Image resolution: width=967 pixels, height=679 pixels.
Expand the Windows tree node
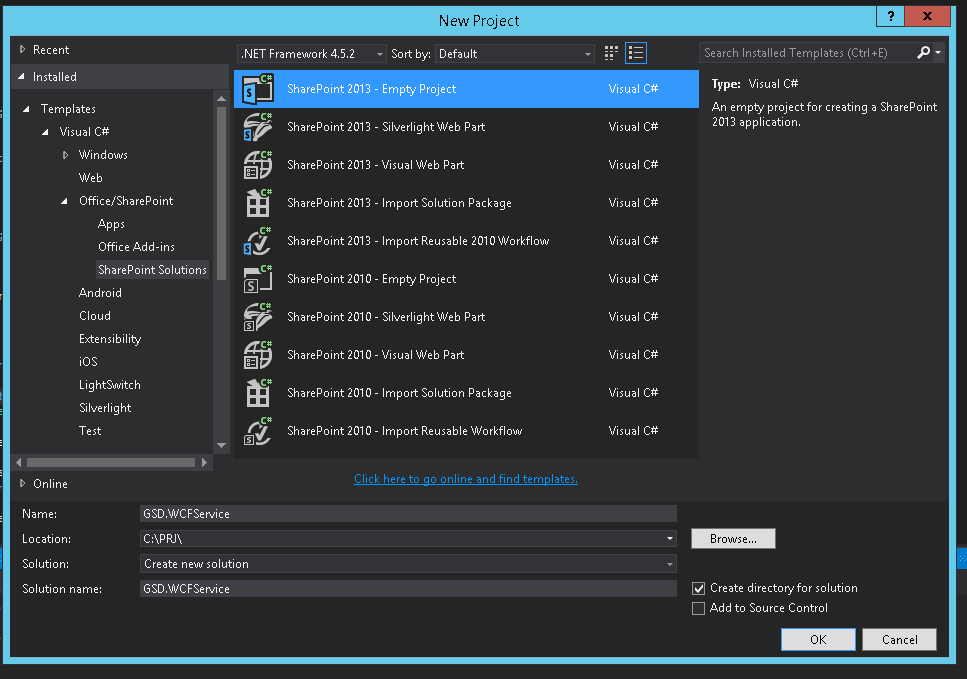pyautogui.click(x=66, y=155)
